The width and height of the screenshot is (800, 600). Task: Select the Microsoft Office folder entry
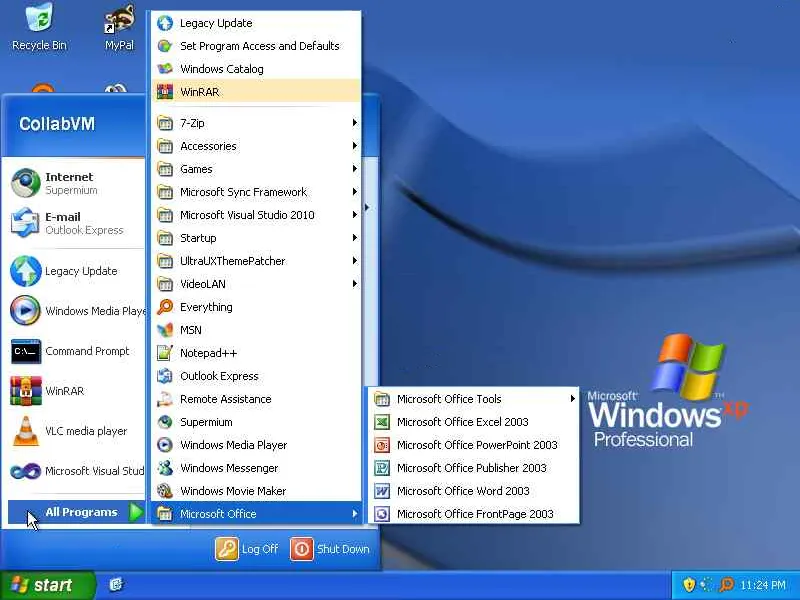256,514
